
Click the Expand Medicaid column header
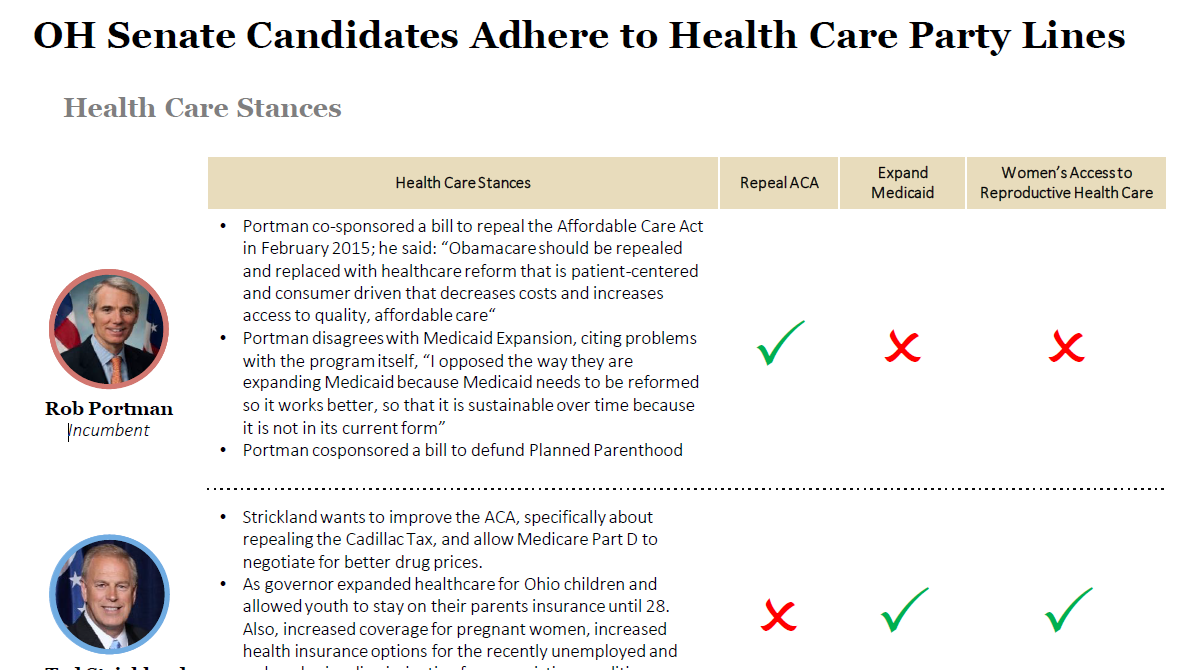click(x=902, y=183)
